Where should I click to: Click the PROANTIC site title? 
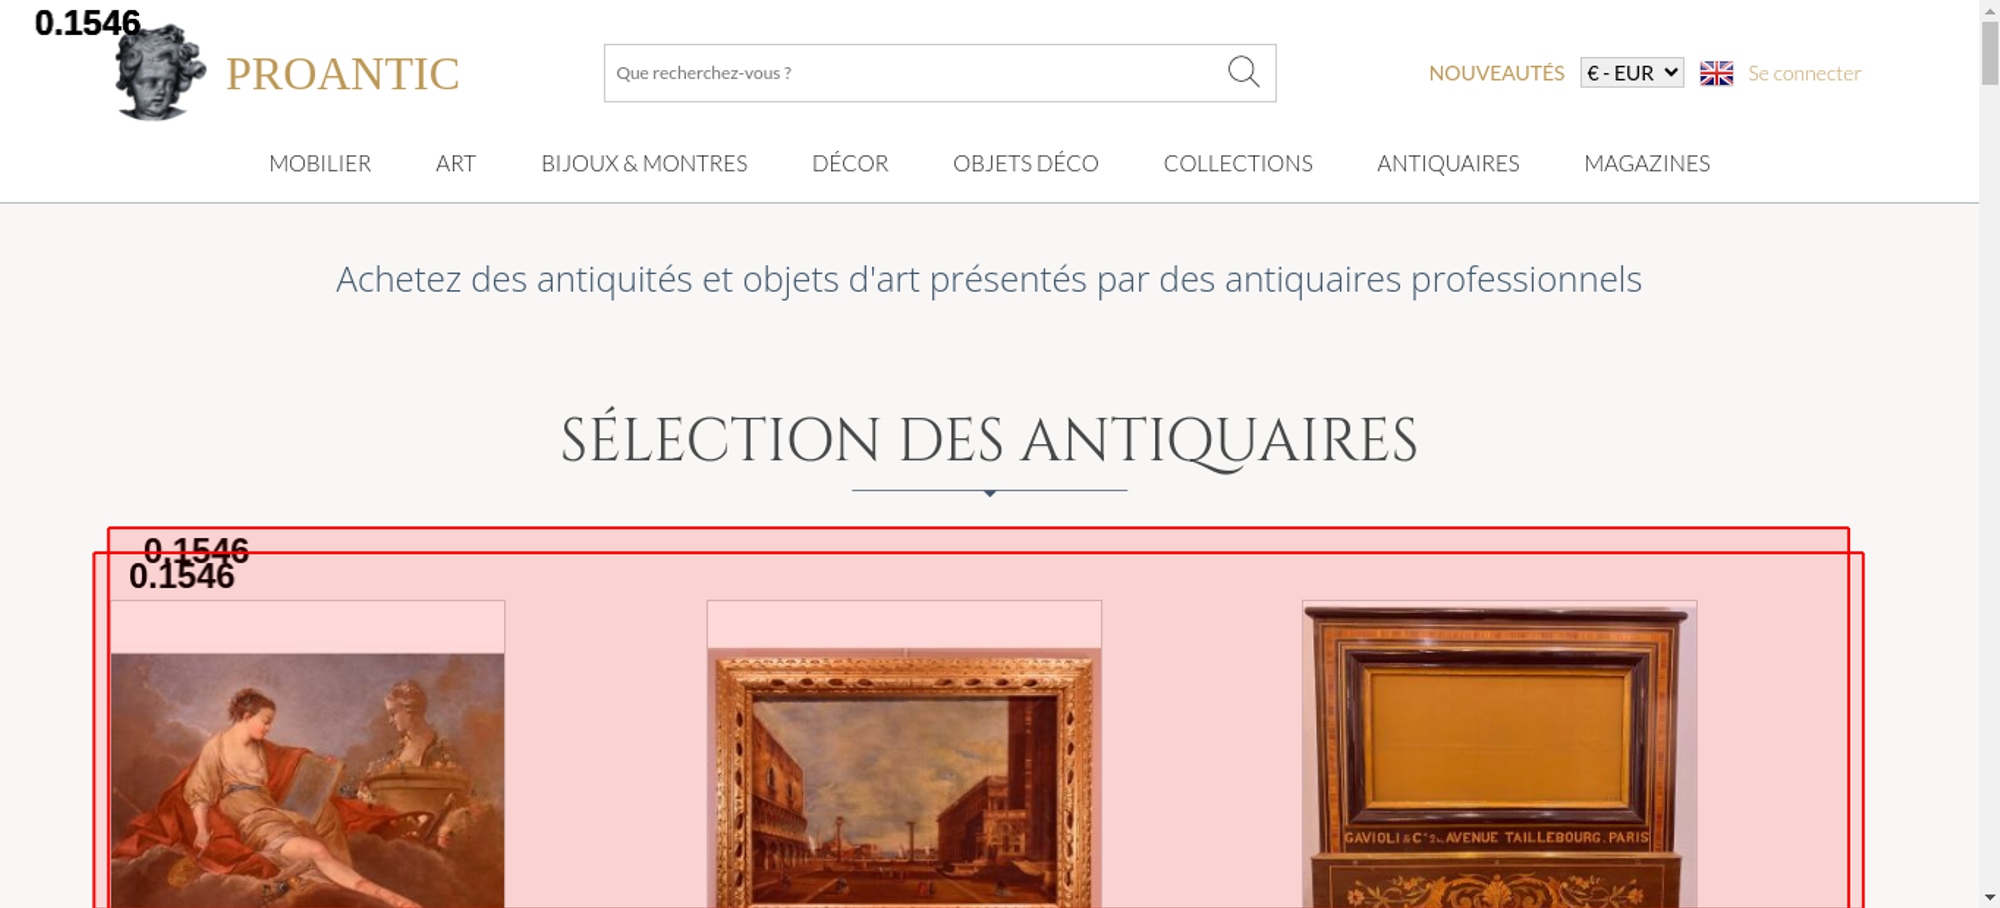[x=342, y=74]
